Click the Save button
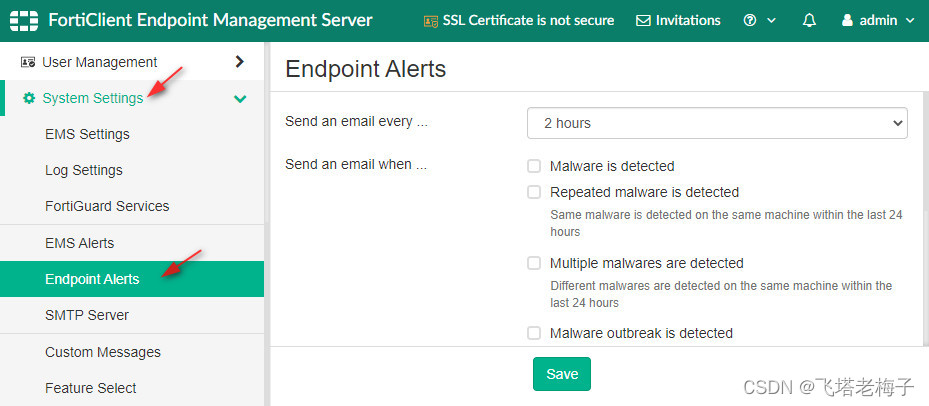The width and height of the screenshot is (929, 406). pos(562,374)
